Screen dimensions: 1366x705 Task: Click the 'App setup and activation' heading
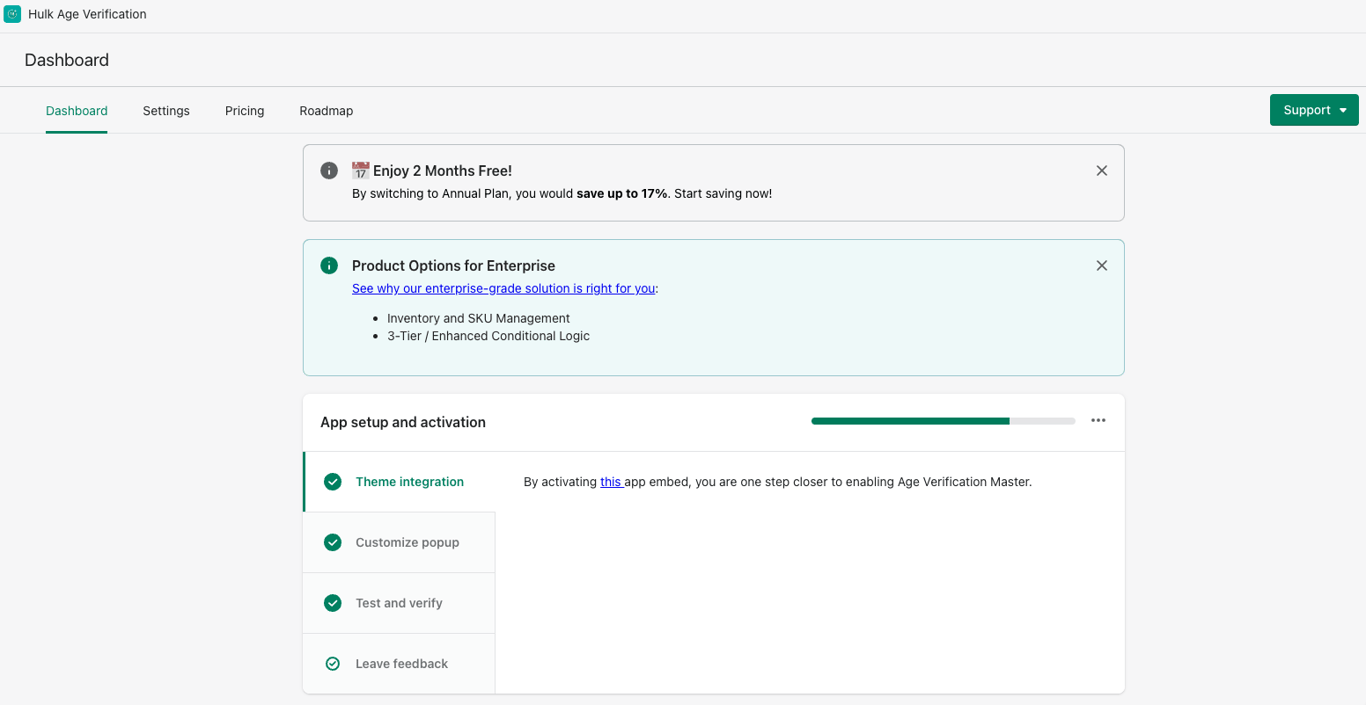[x=403, y=423]
